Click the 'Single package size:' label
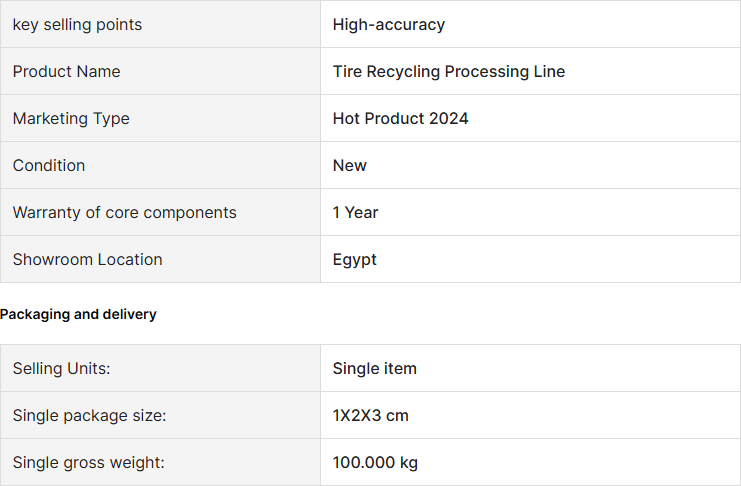741x486 pixels. pyautogui.click(x=89, y=416)
